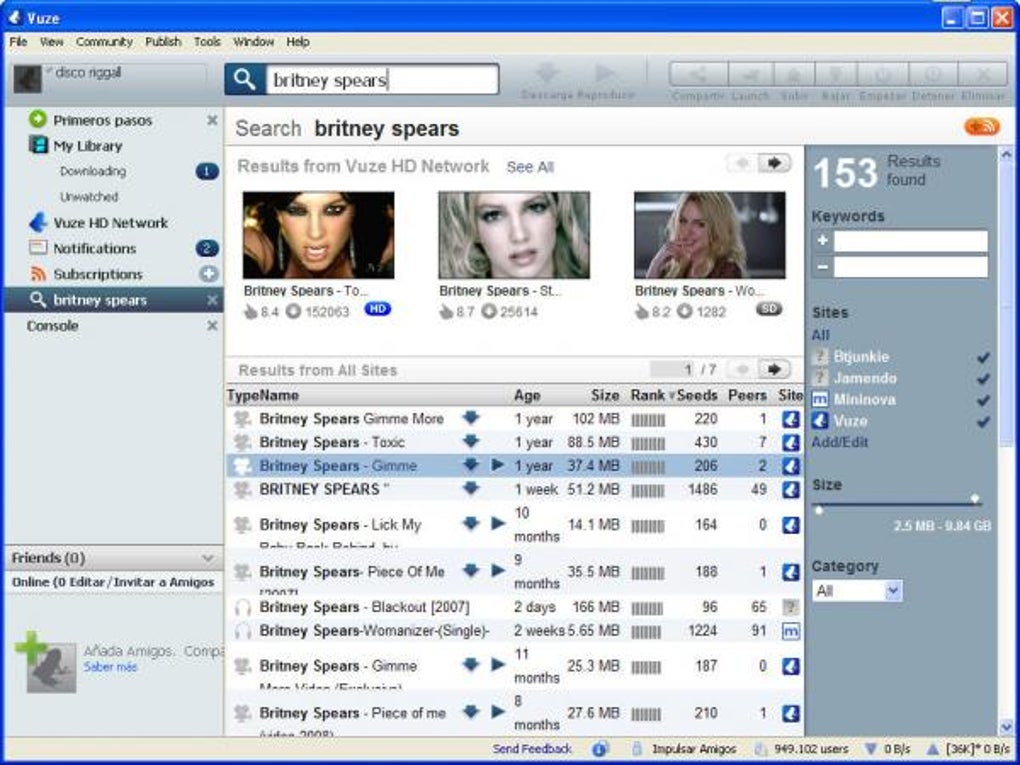Click download arrow for Britney Spears Gimme More
This screenshot has height=765, width=1020.
coord(471,418)
